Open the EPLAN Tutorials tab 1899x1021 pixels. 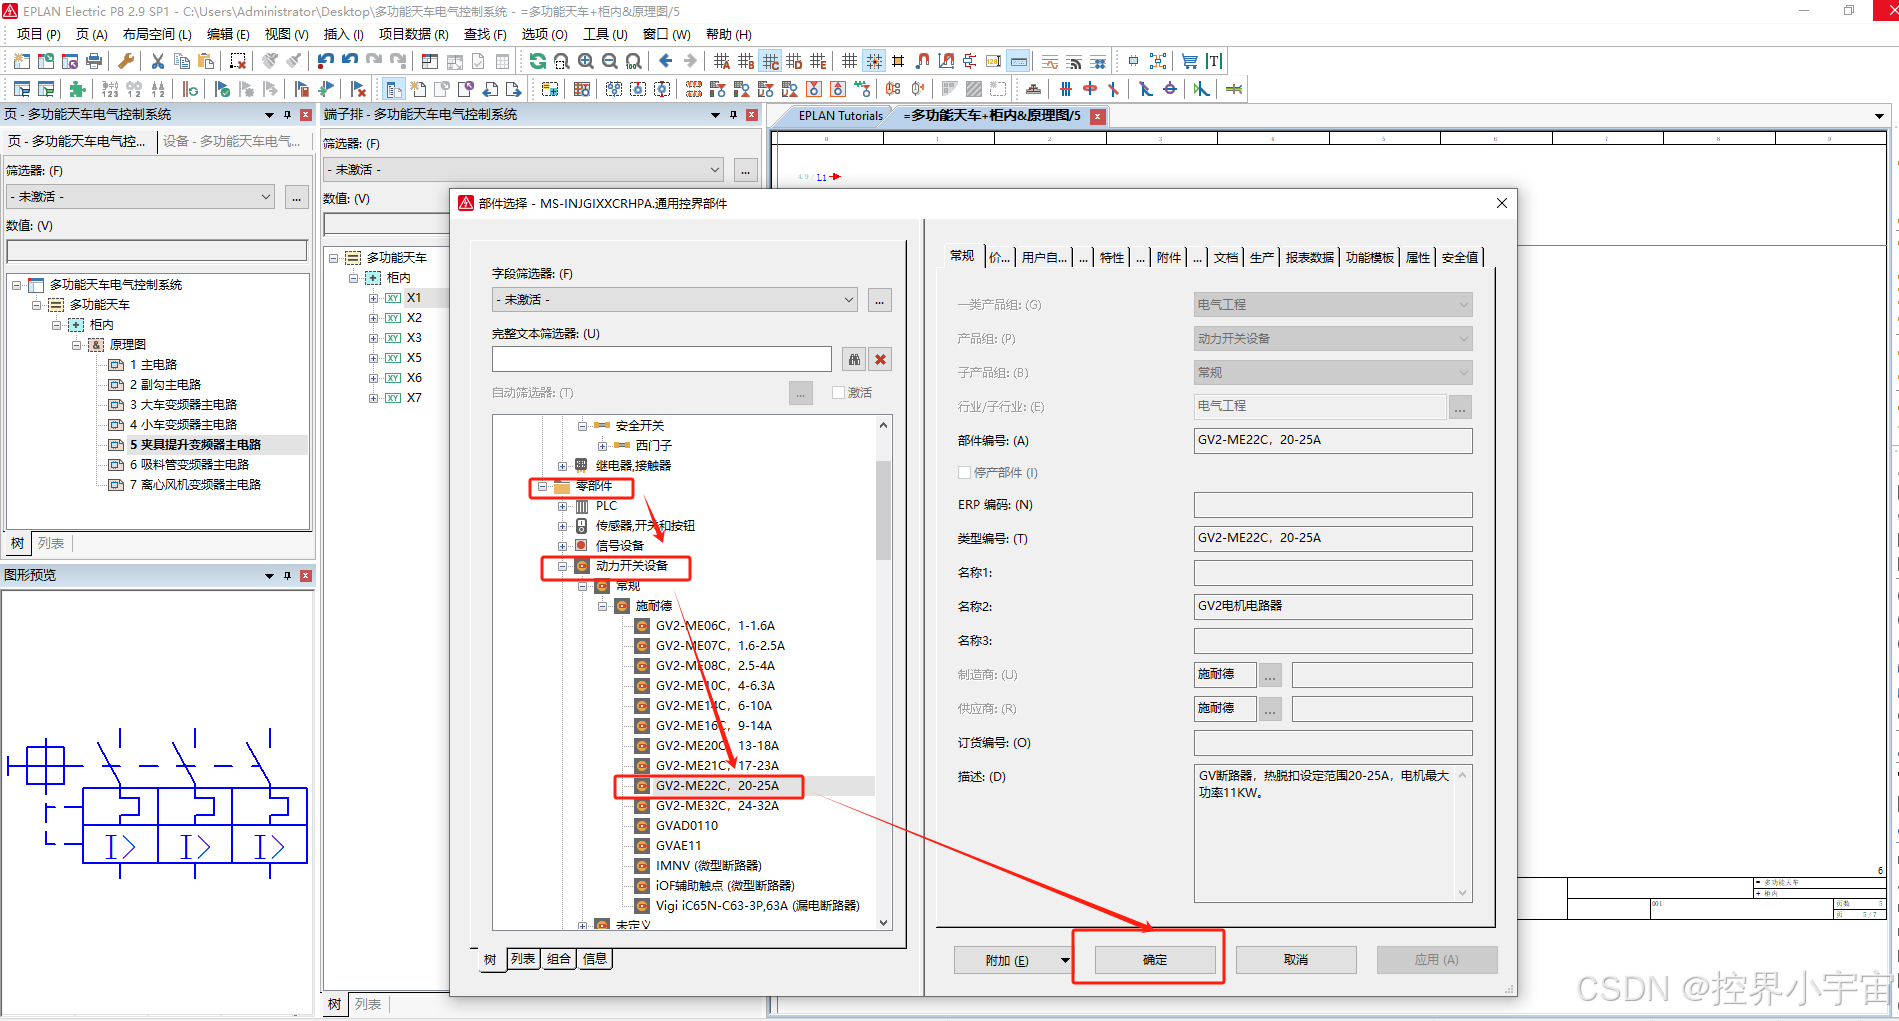pos(840,116)
